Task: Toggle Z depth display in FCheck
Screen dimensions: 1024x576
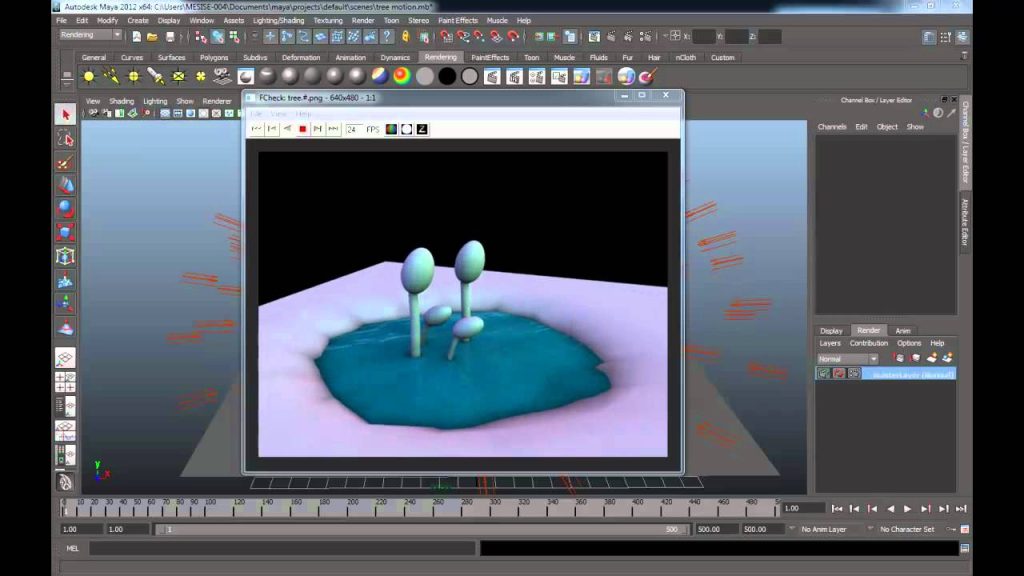Action: [x=423, y=129]
